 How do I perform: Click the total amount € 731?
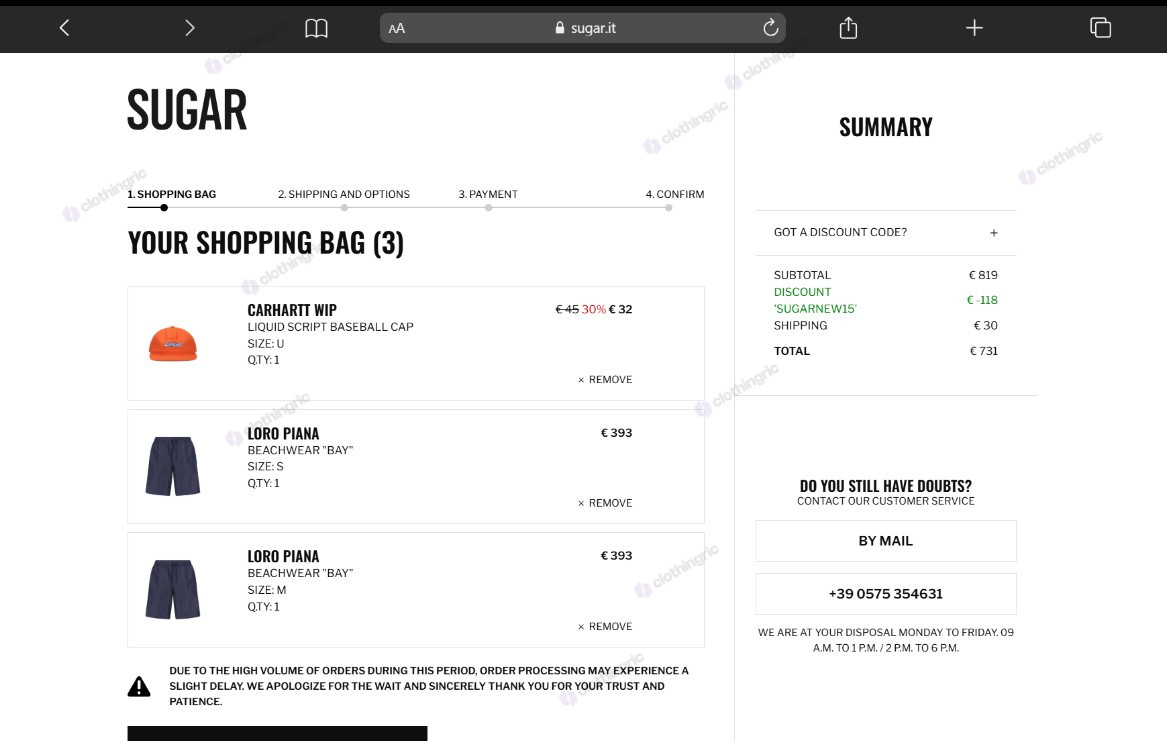point(983,351)
